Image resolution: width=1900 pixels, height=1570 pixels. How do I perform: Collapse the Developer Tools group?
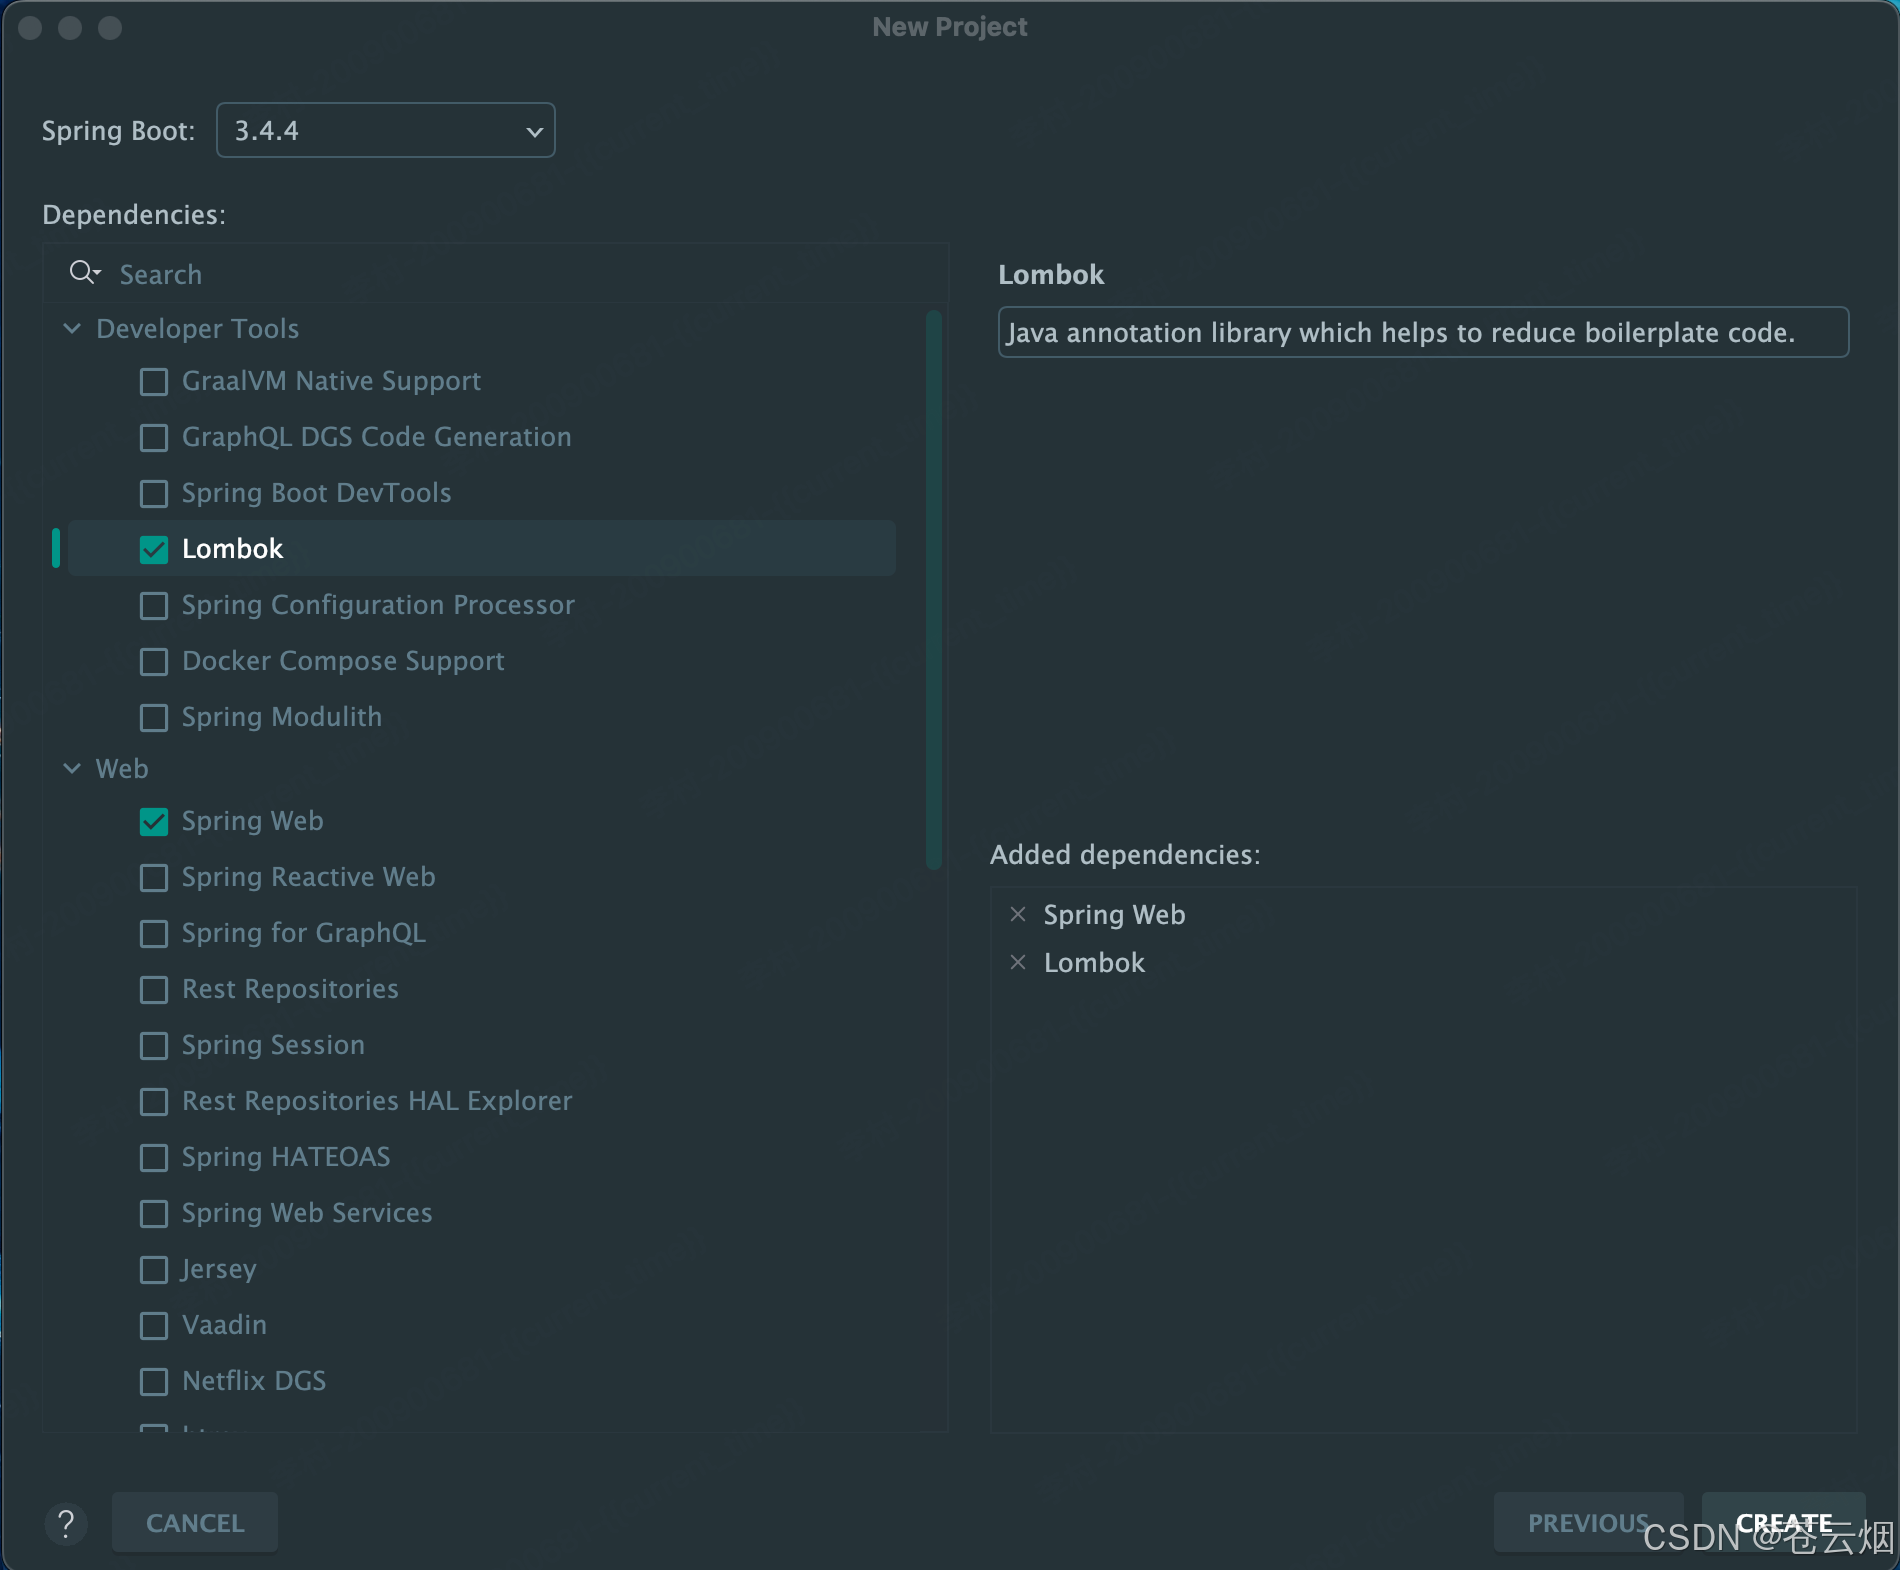pos(72,328)
